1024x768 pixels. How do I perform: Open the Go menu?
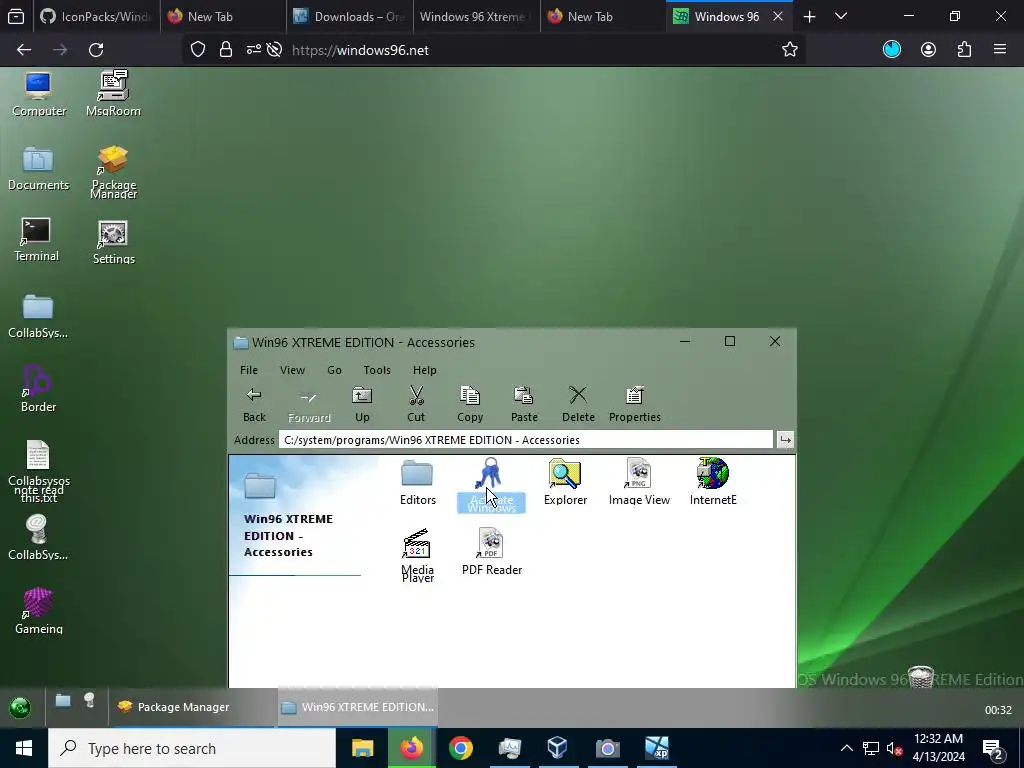(x=334, y=370)
